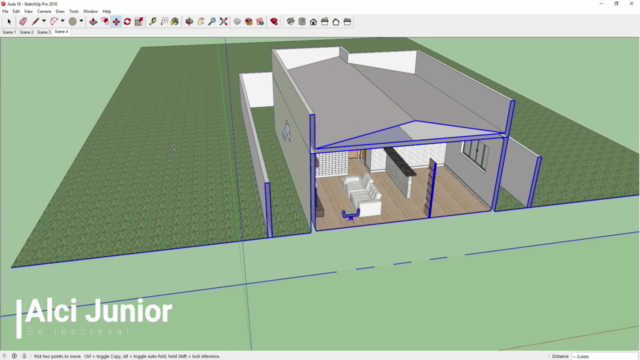Select the arrow Select tool
This screenshot has width=640, height=360.
pos(9,22)
